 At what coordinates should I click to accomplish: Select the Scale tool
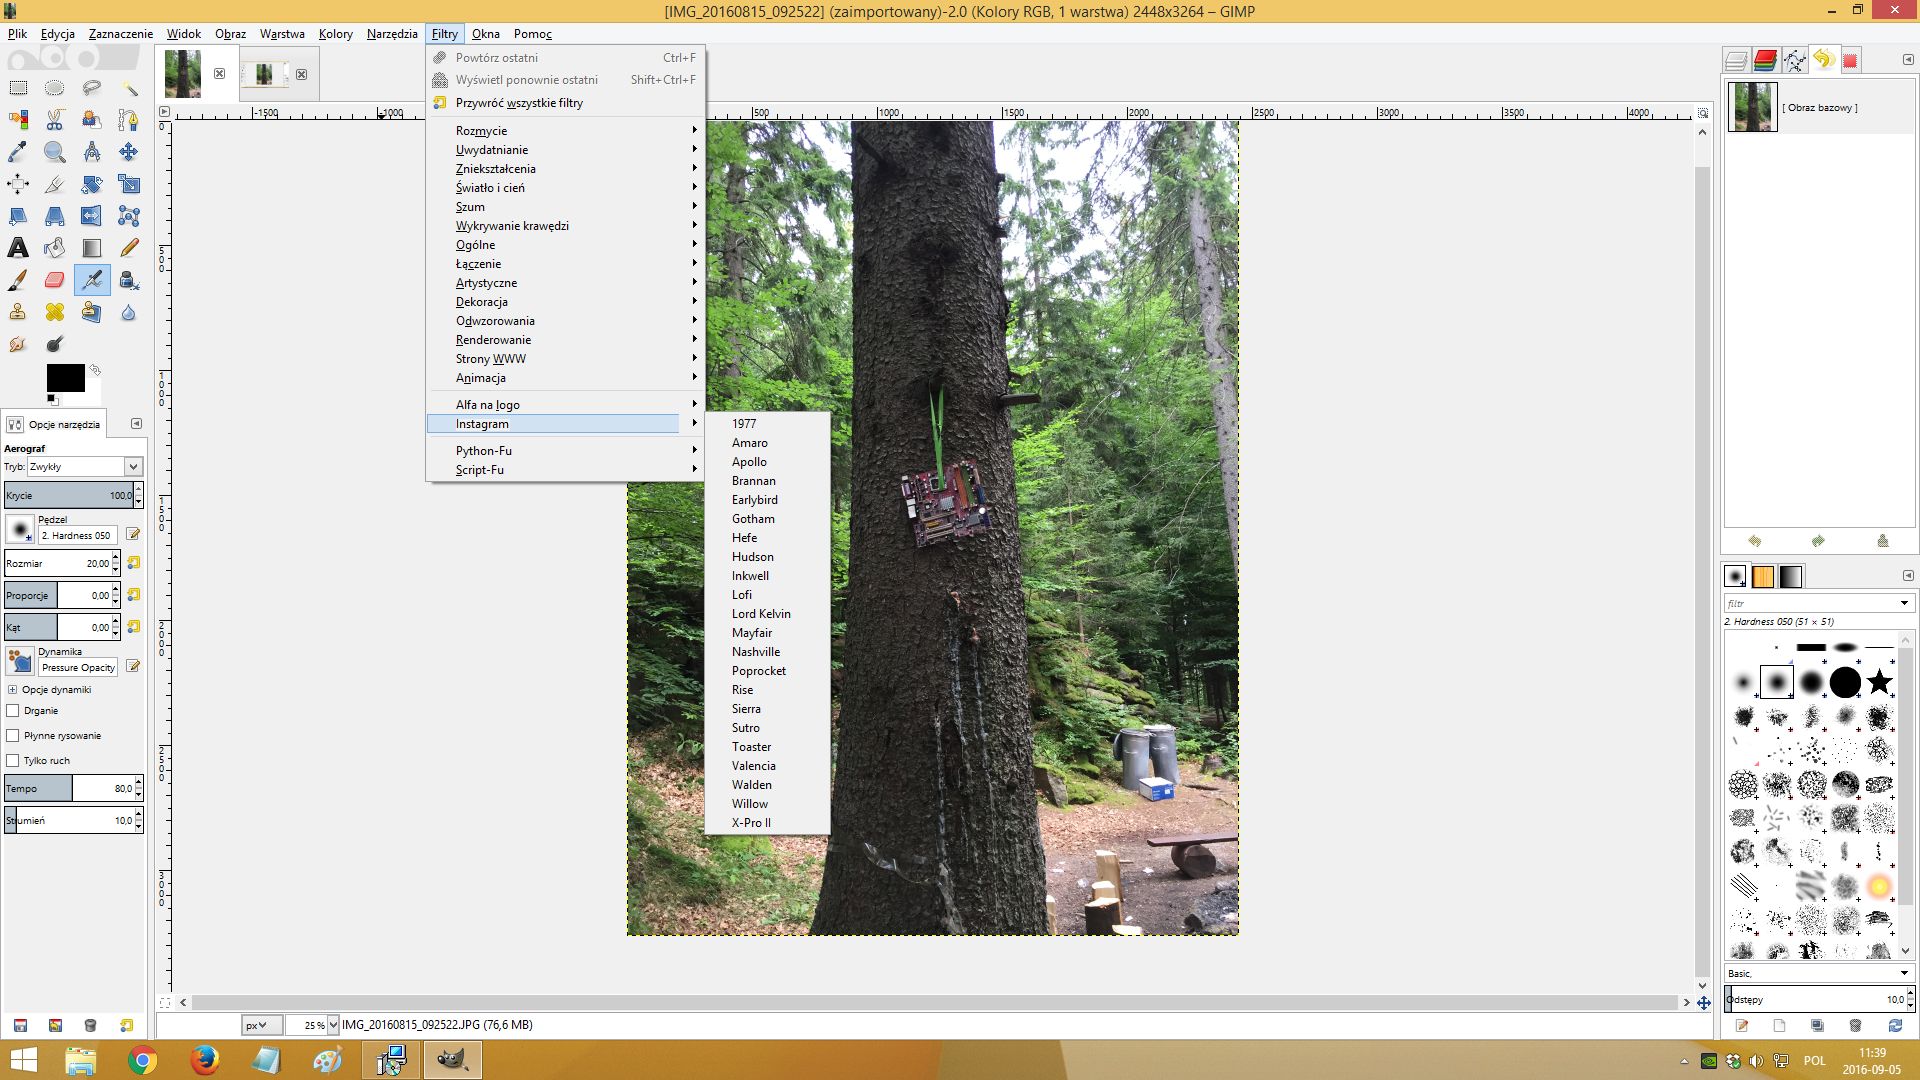[129, 184]
